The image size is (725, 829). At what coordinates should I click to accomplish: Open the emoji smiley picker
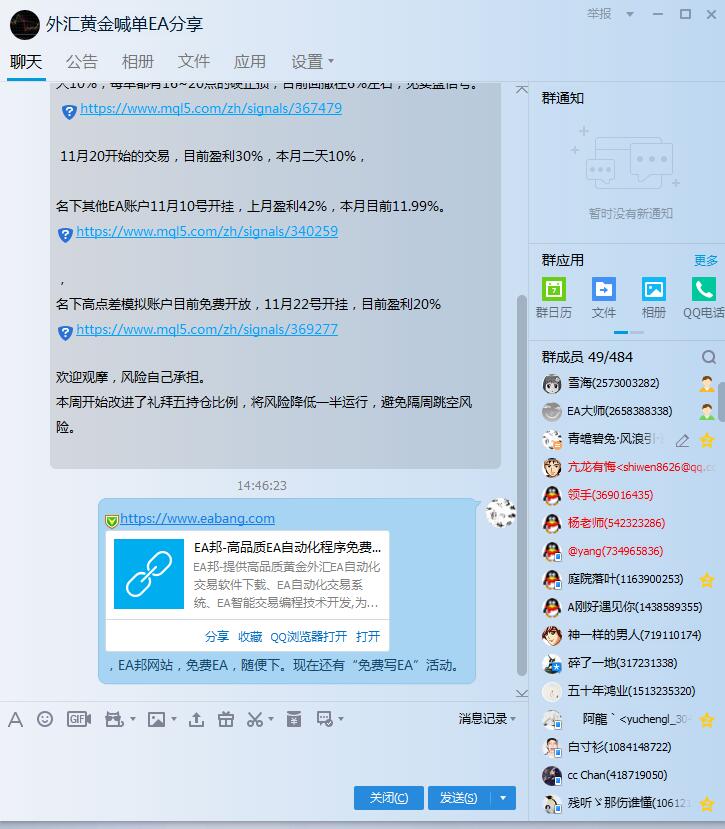(45, 719)
